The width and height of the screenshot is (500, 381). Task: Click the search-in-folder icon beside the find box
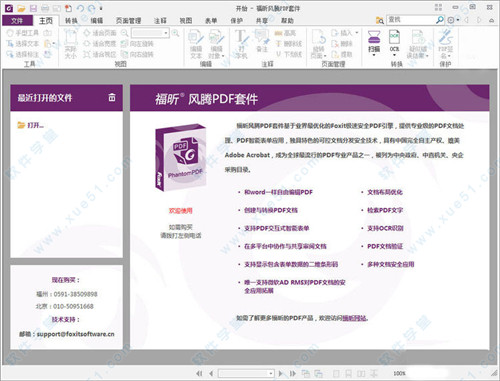(x=380, y=20)
